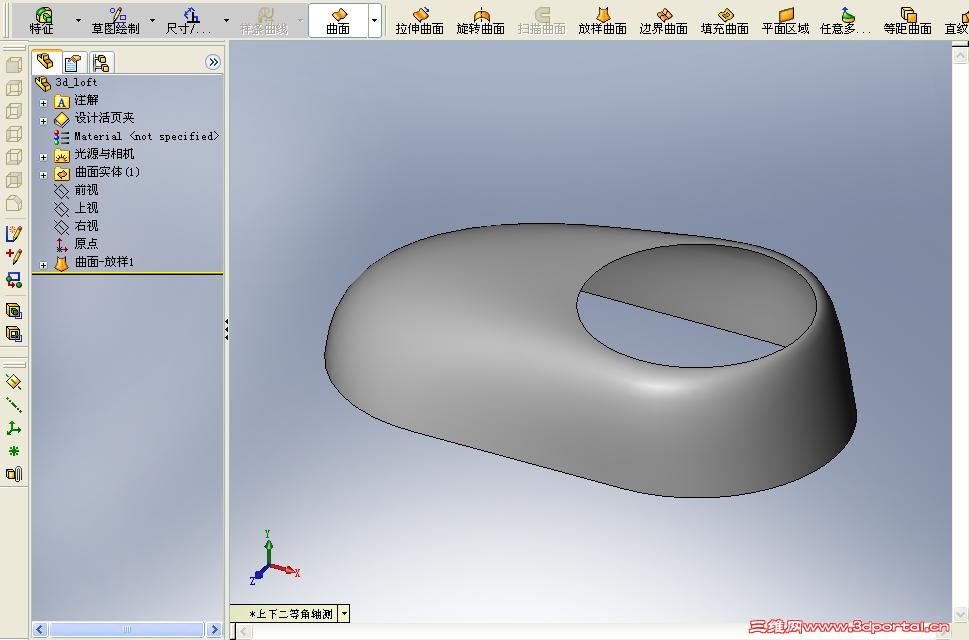Switch to PropertyManager tab
This screenshot has height=640, width=969.
[x=74, y=62]
